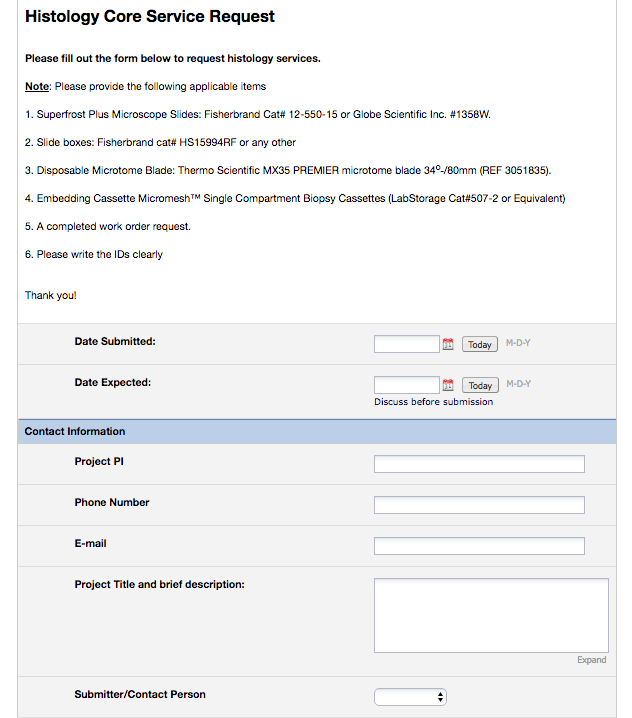
Task: Click the Histology Core Service Request heading
Action: (150, 17)
